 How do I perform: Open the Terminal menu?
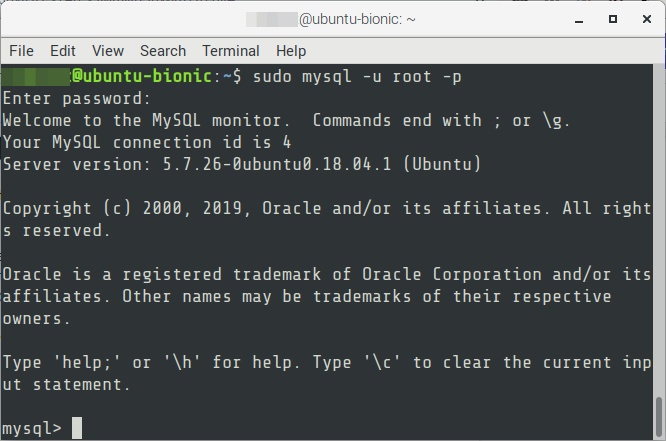231,51
